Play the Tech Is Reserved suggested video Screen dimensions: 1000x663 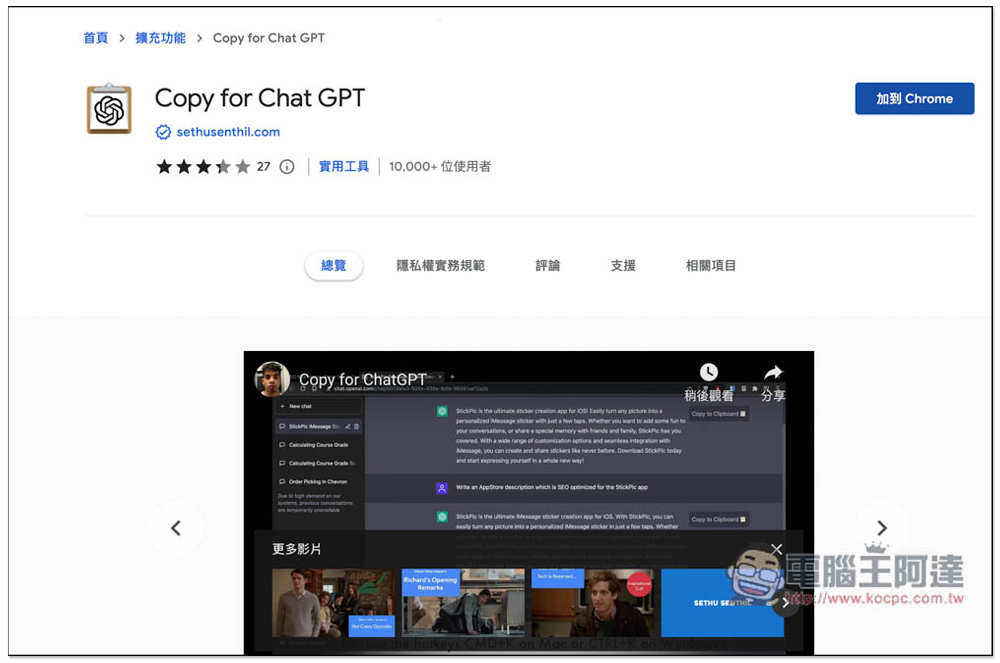(592, 602)
